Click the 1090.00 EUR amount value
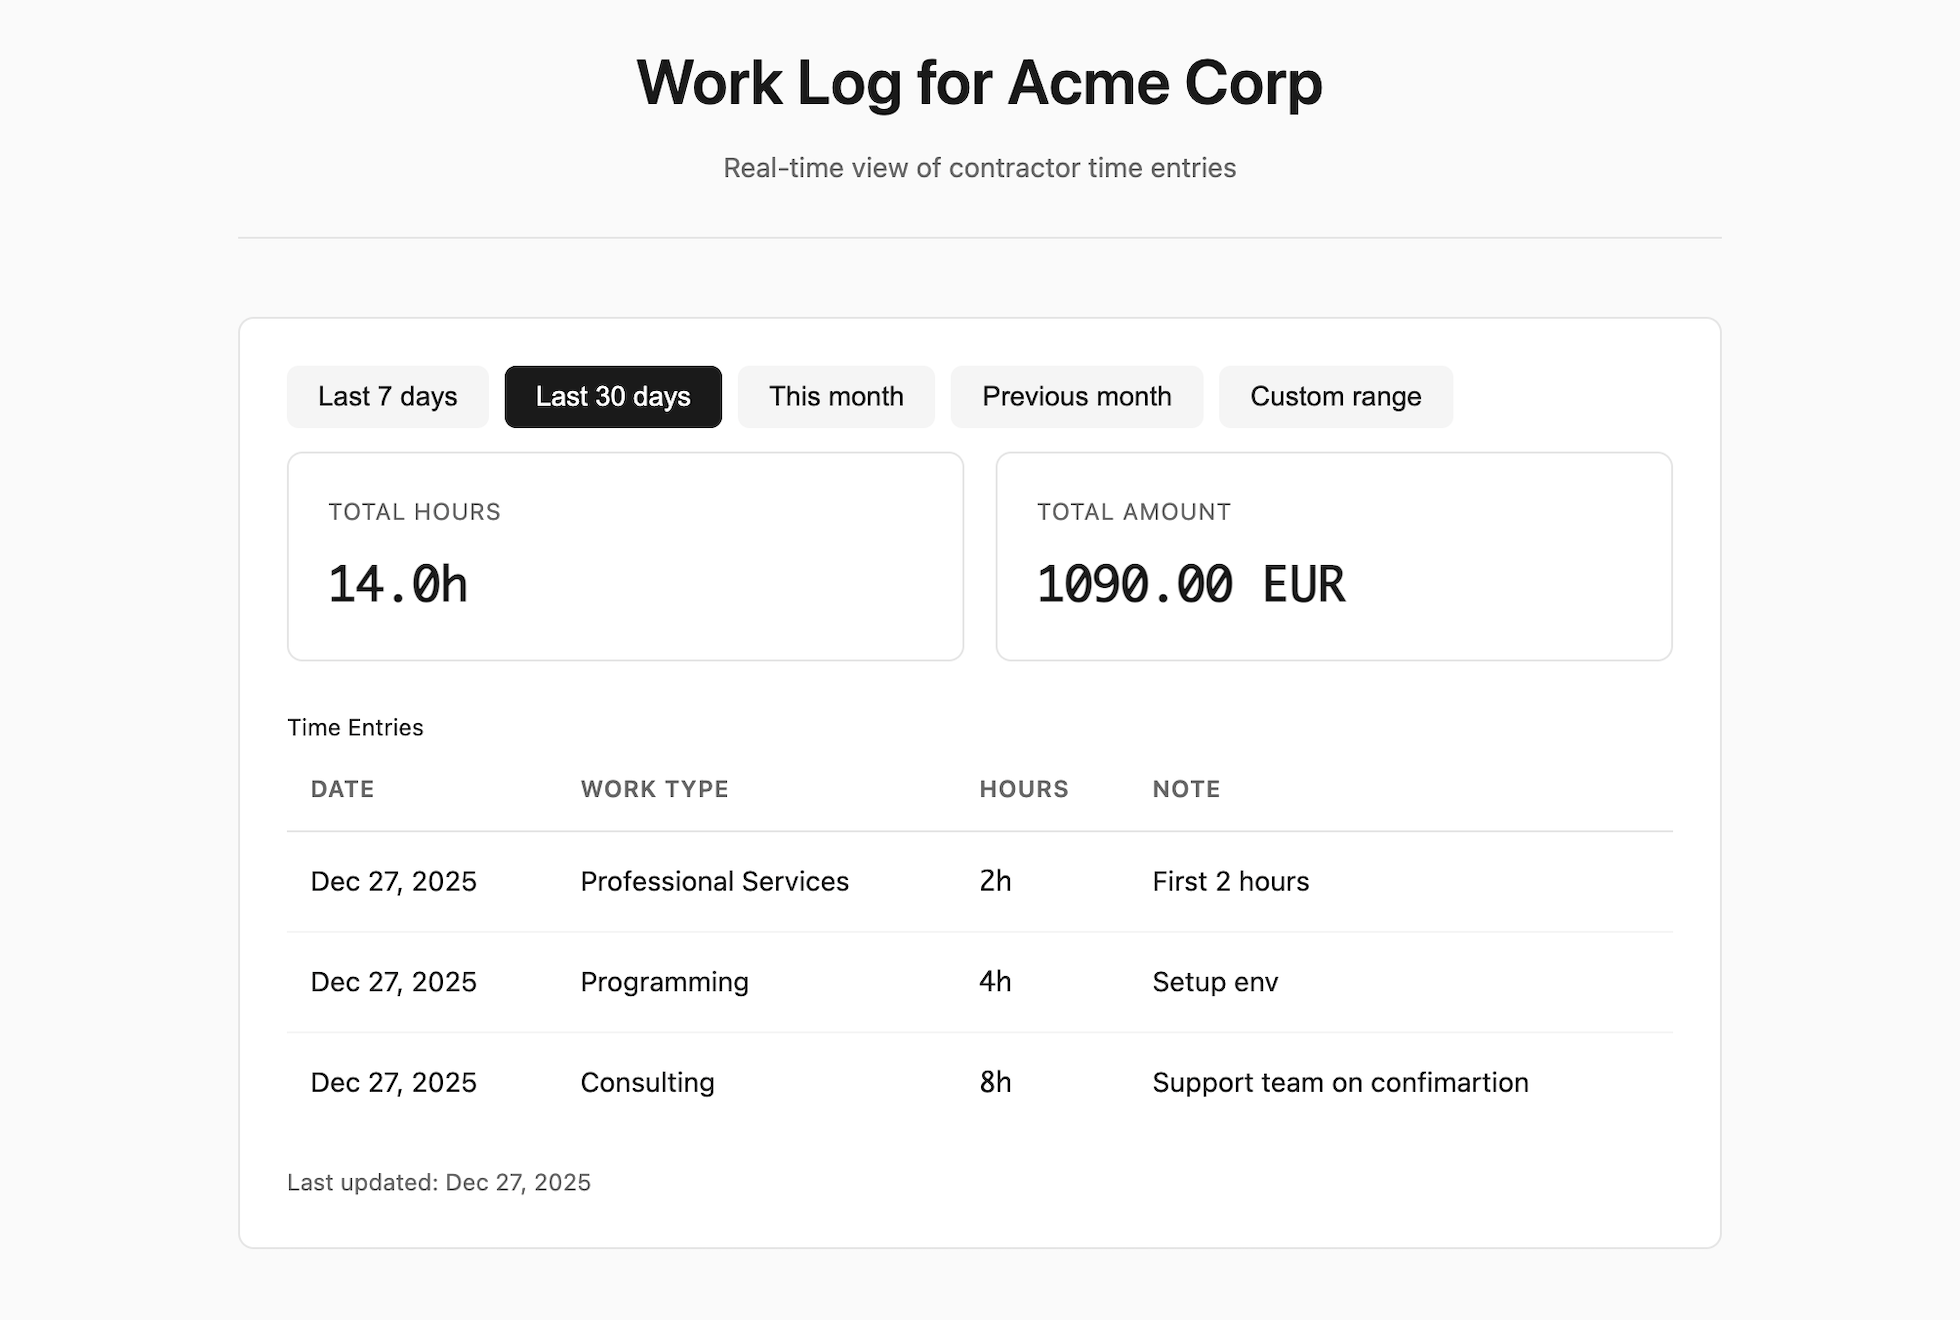Image resolution: width=1960 pixels, height=1320 pixels. (x=1190, y=584)
